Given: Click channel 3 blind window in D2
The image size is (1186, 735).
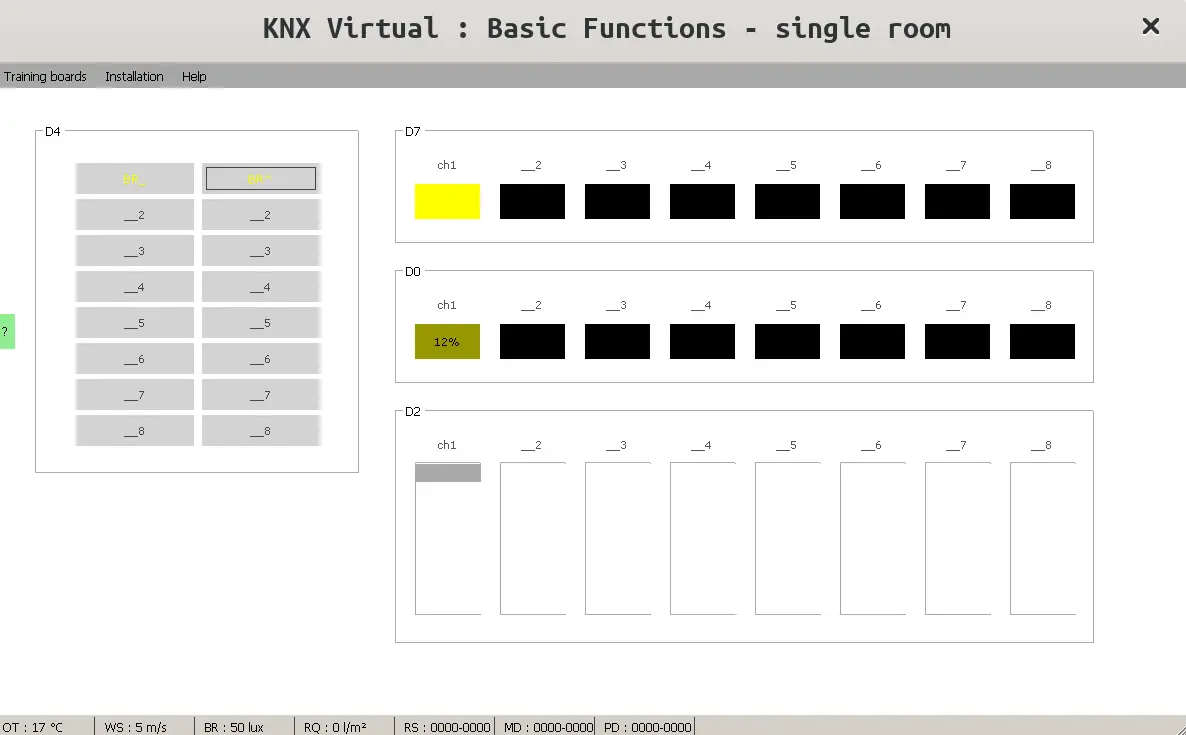Looking at the screenshot, I should (617, 538).
